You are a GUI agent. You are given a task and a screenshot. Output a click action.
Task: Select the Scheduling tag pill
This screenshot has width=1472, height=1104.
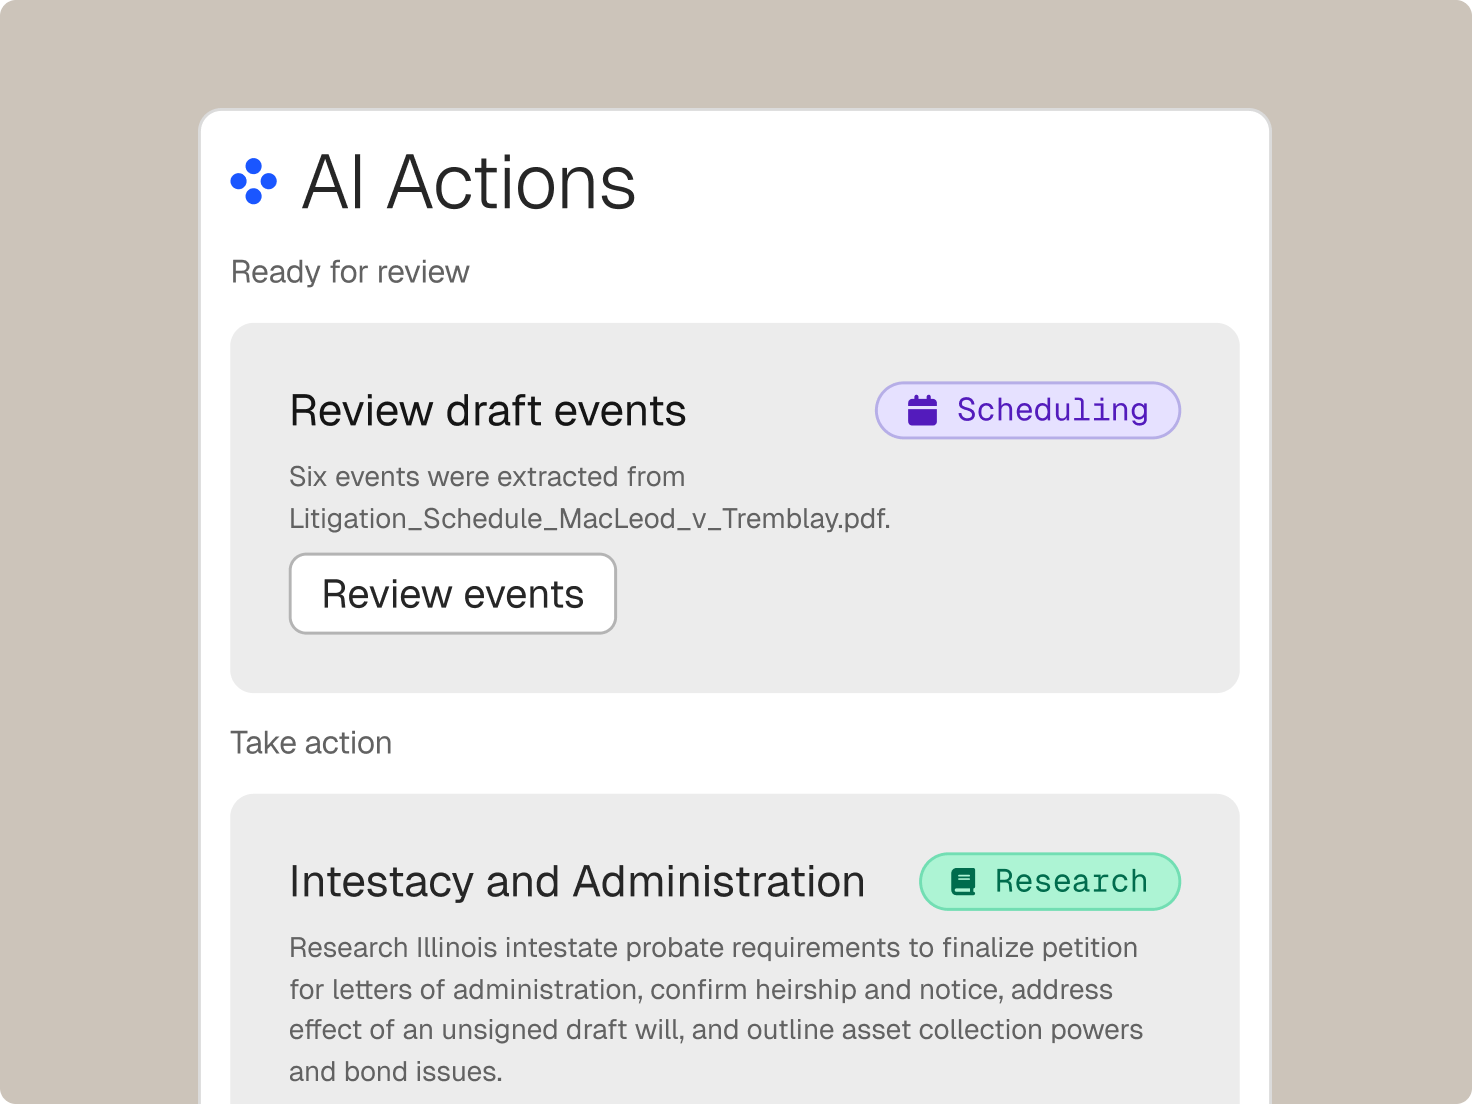tap(1028, 410)
